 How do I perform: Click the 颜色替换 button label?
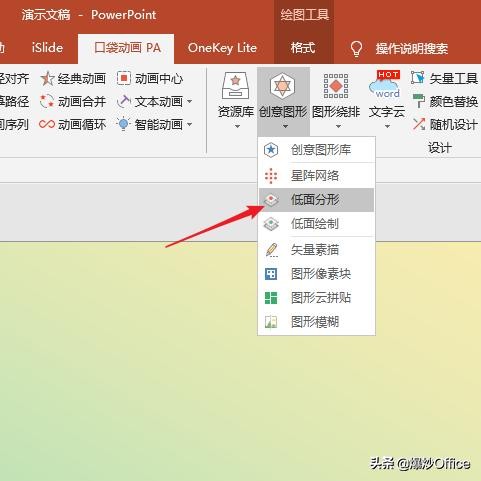454,102
